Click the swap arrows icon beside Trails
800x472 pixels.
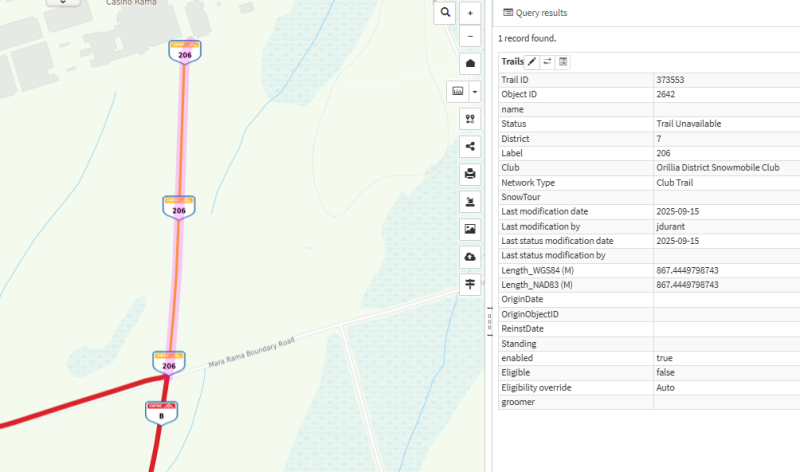click(548, 62)
